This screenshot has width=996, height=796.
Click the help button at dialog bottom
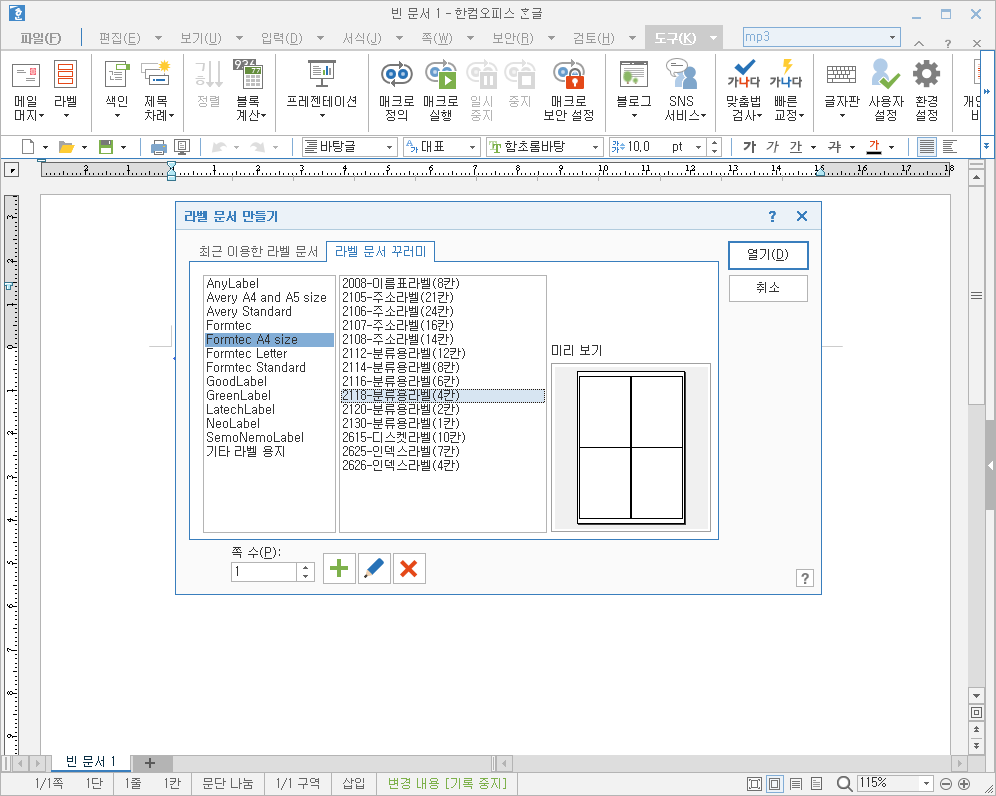(804, 578)
